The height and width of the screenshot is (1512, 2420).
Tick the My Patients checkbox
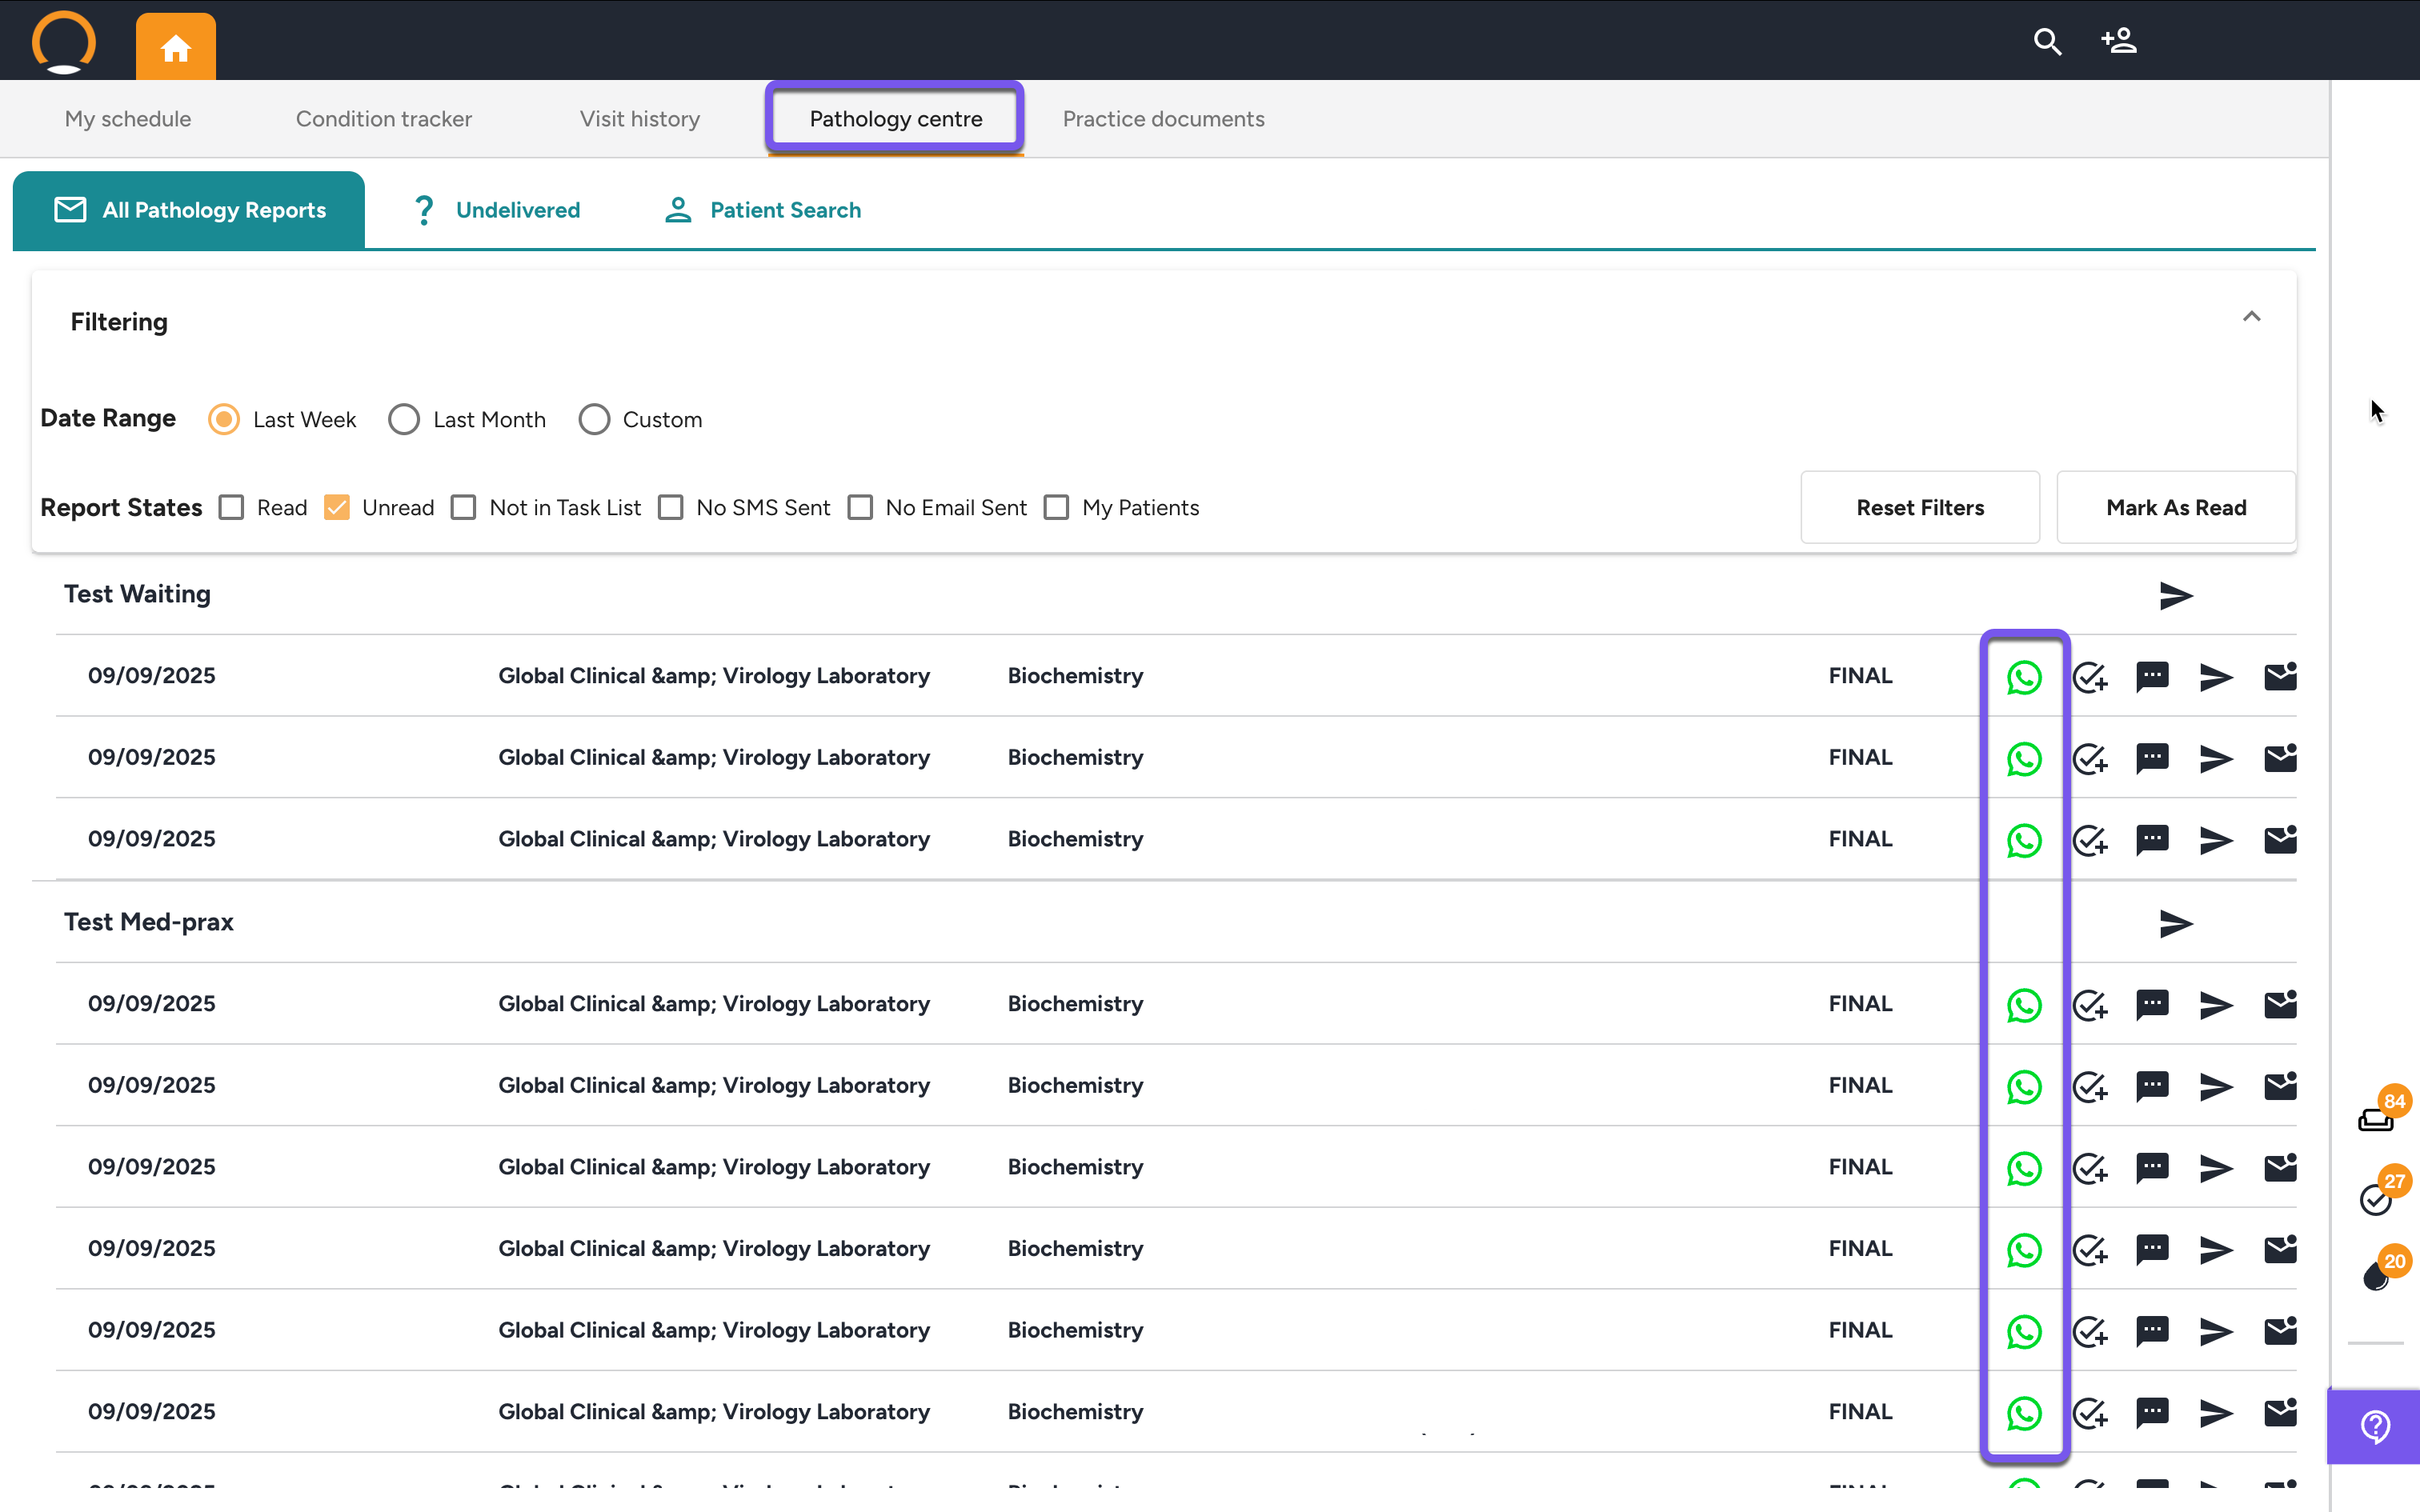click(1056, 508)
